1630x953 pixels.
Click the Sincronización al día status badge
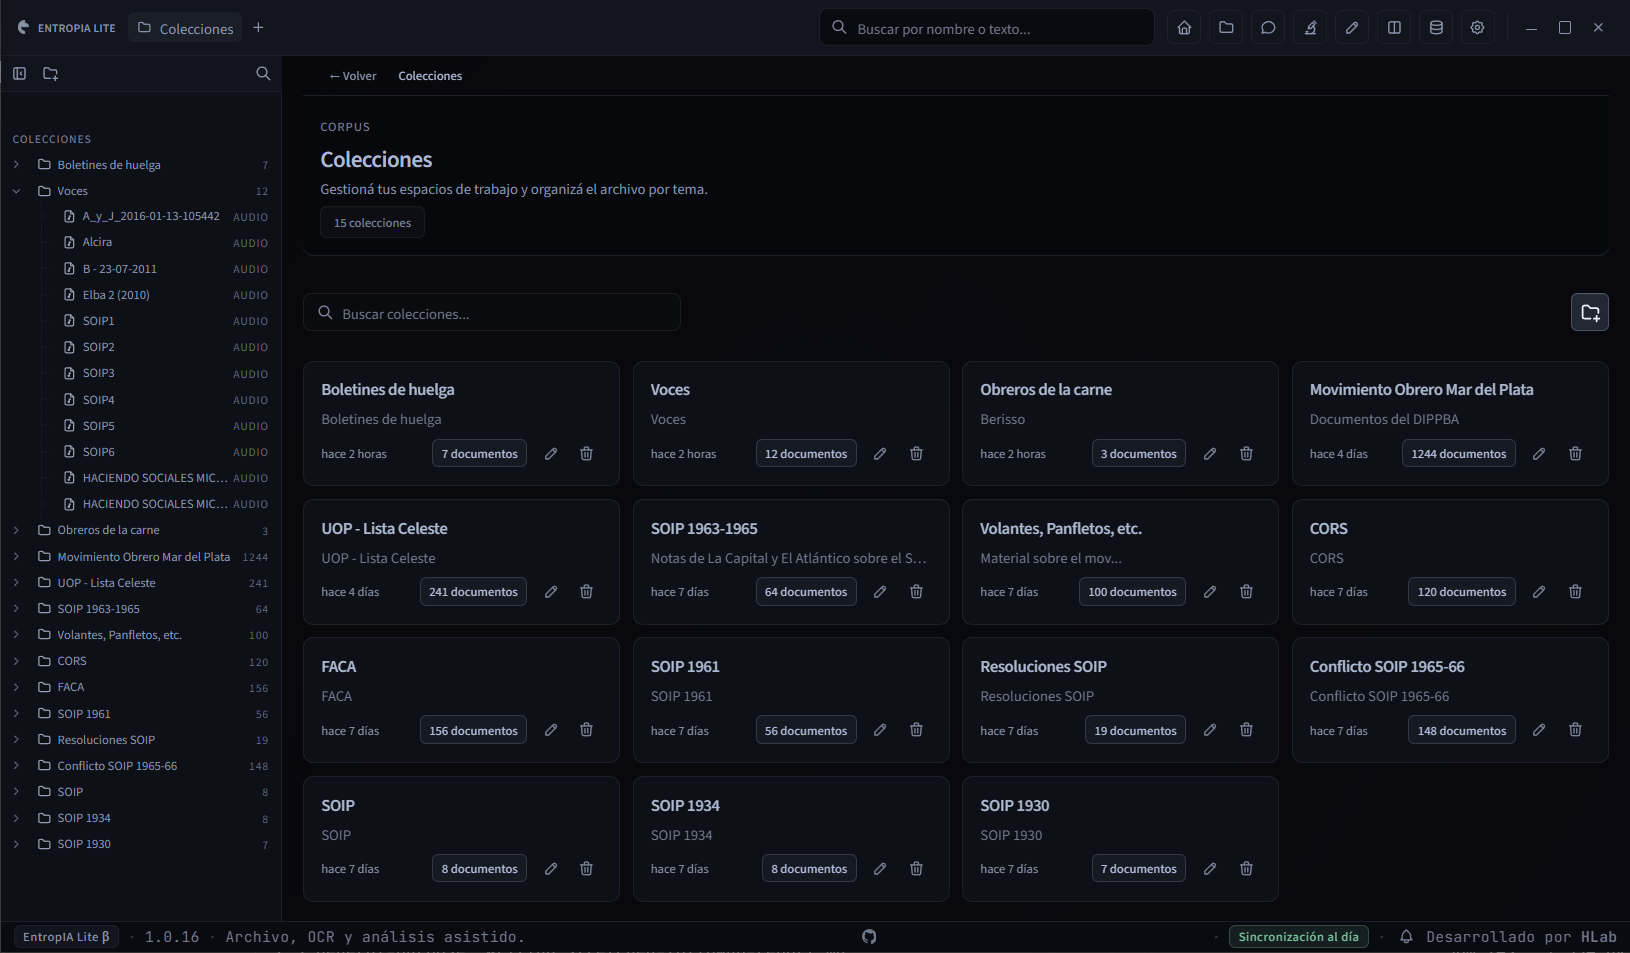tap(1298, 937)
